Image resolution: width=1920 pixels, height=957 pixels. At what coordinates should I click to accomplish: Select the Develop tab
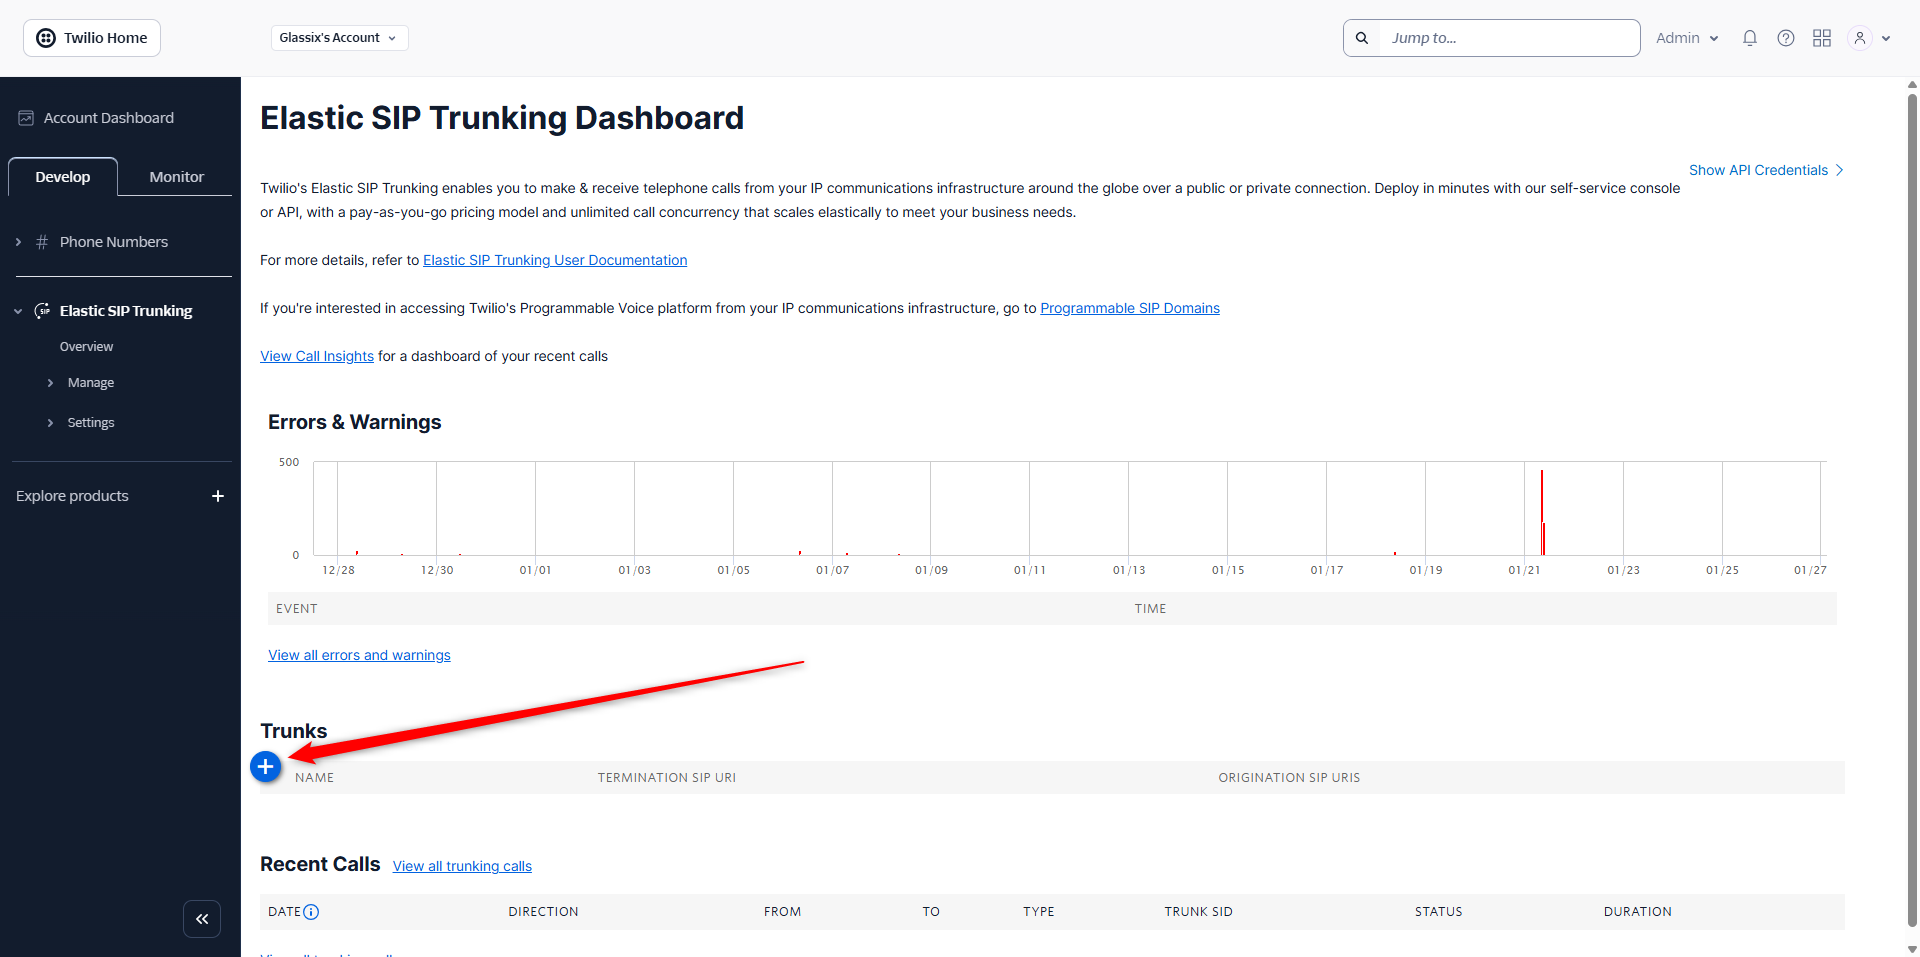point(63,177)
